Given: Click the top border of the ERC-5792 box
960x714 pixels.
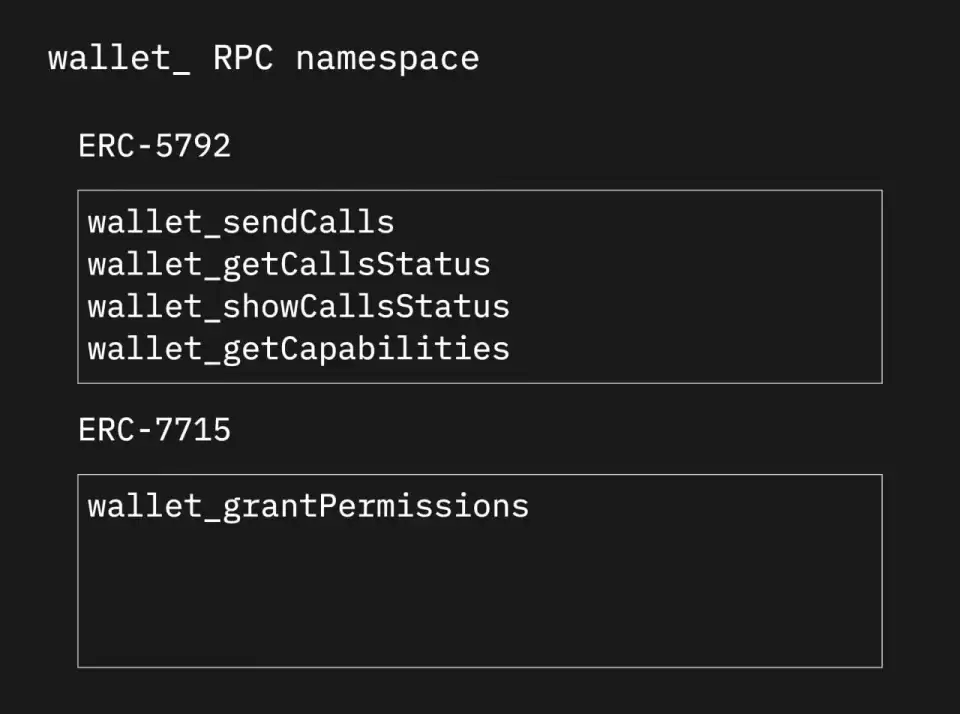Looking at the screenshot, I should pyautogui.click(x=480, y=190).
